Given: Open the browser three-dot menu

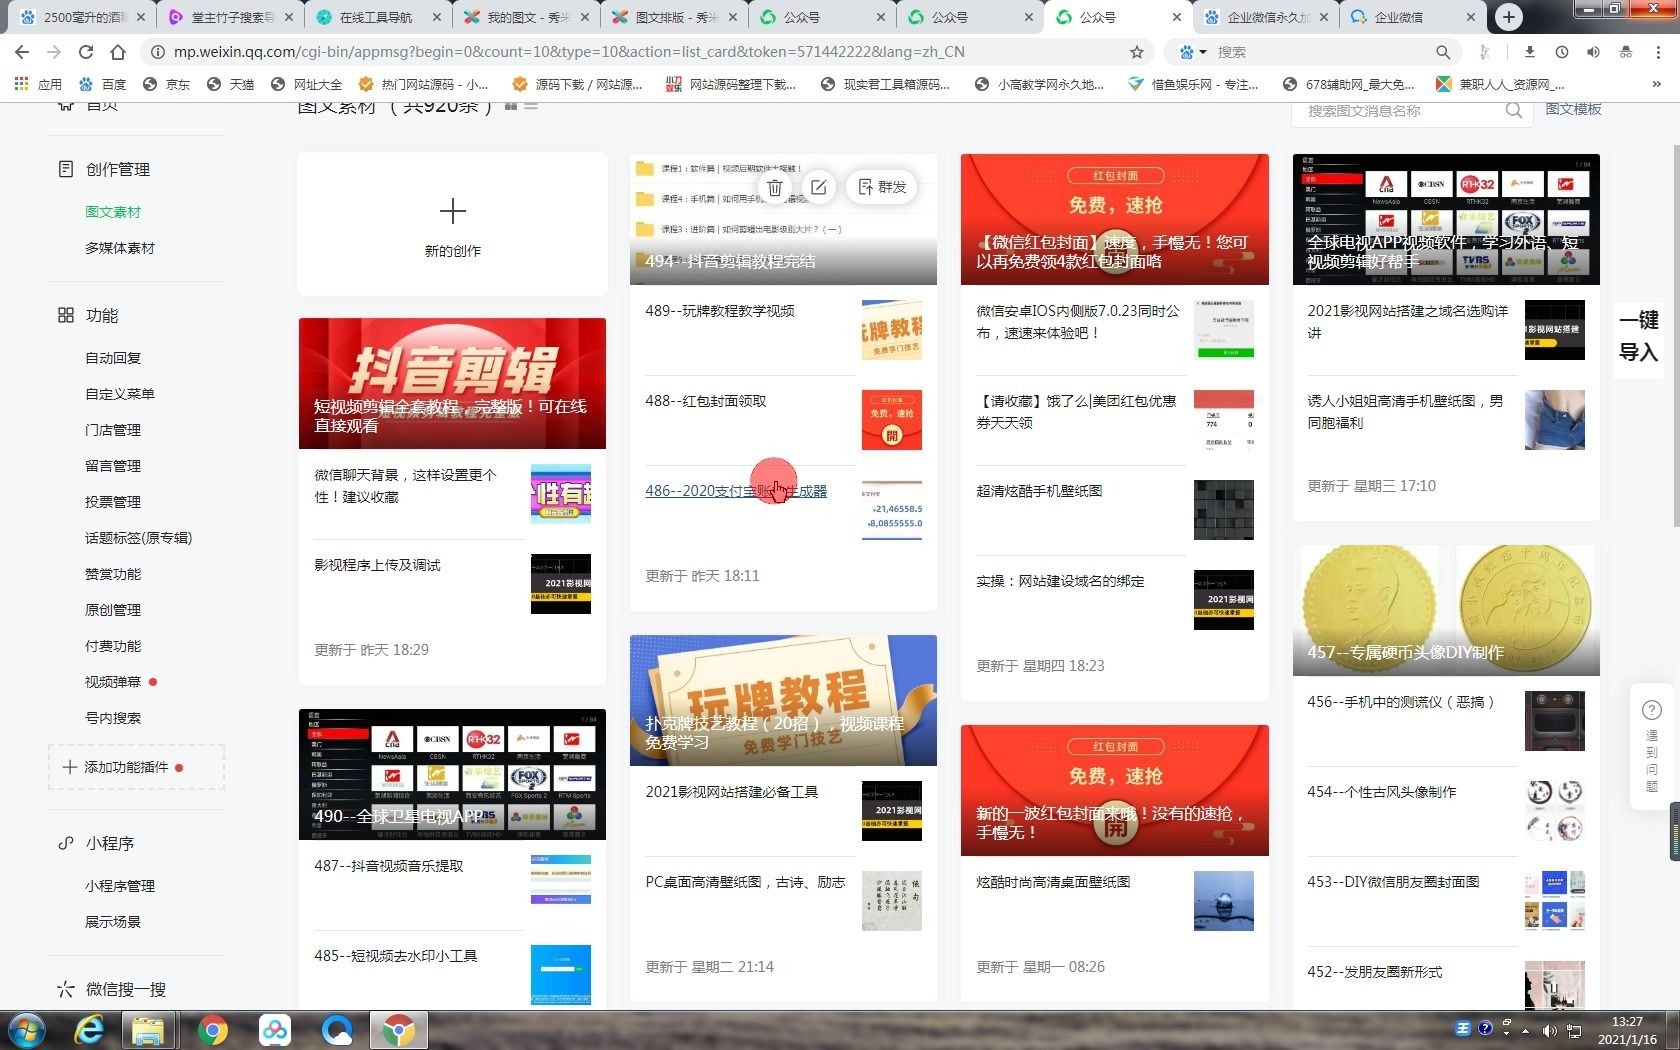Looking at the screenshot, I should tap(1659, 52).
